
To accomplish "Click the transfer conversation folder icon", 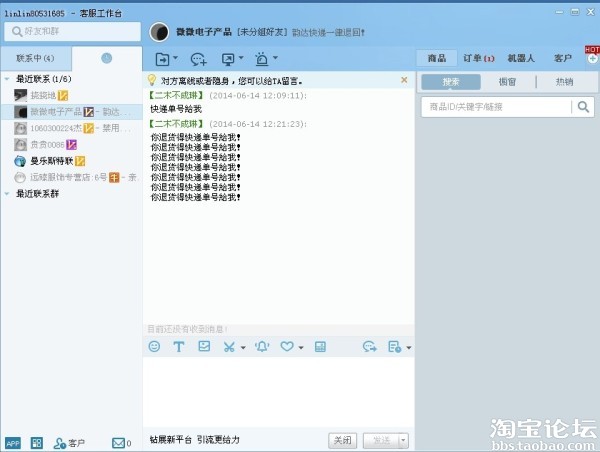I will point(162,59).
